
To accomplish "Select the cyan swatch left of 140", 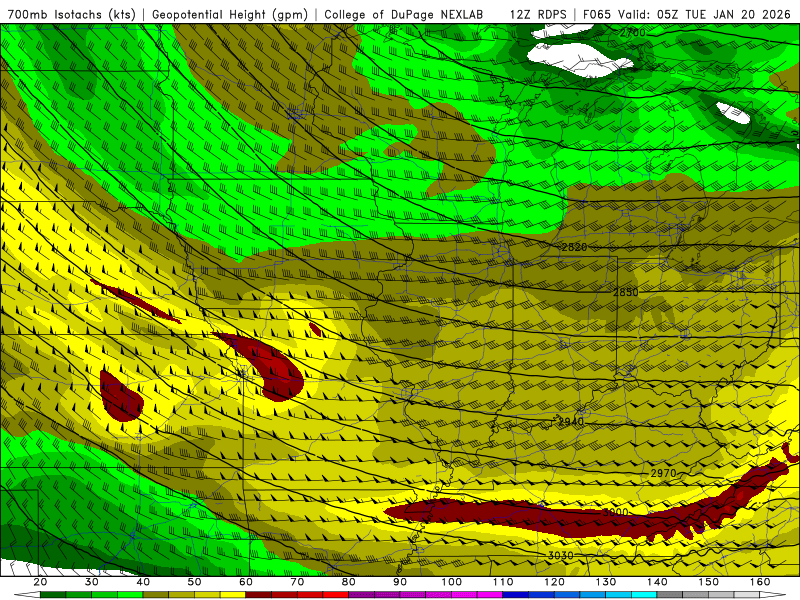I will click(644, 594).
